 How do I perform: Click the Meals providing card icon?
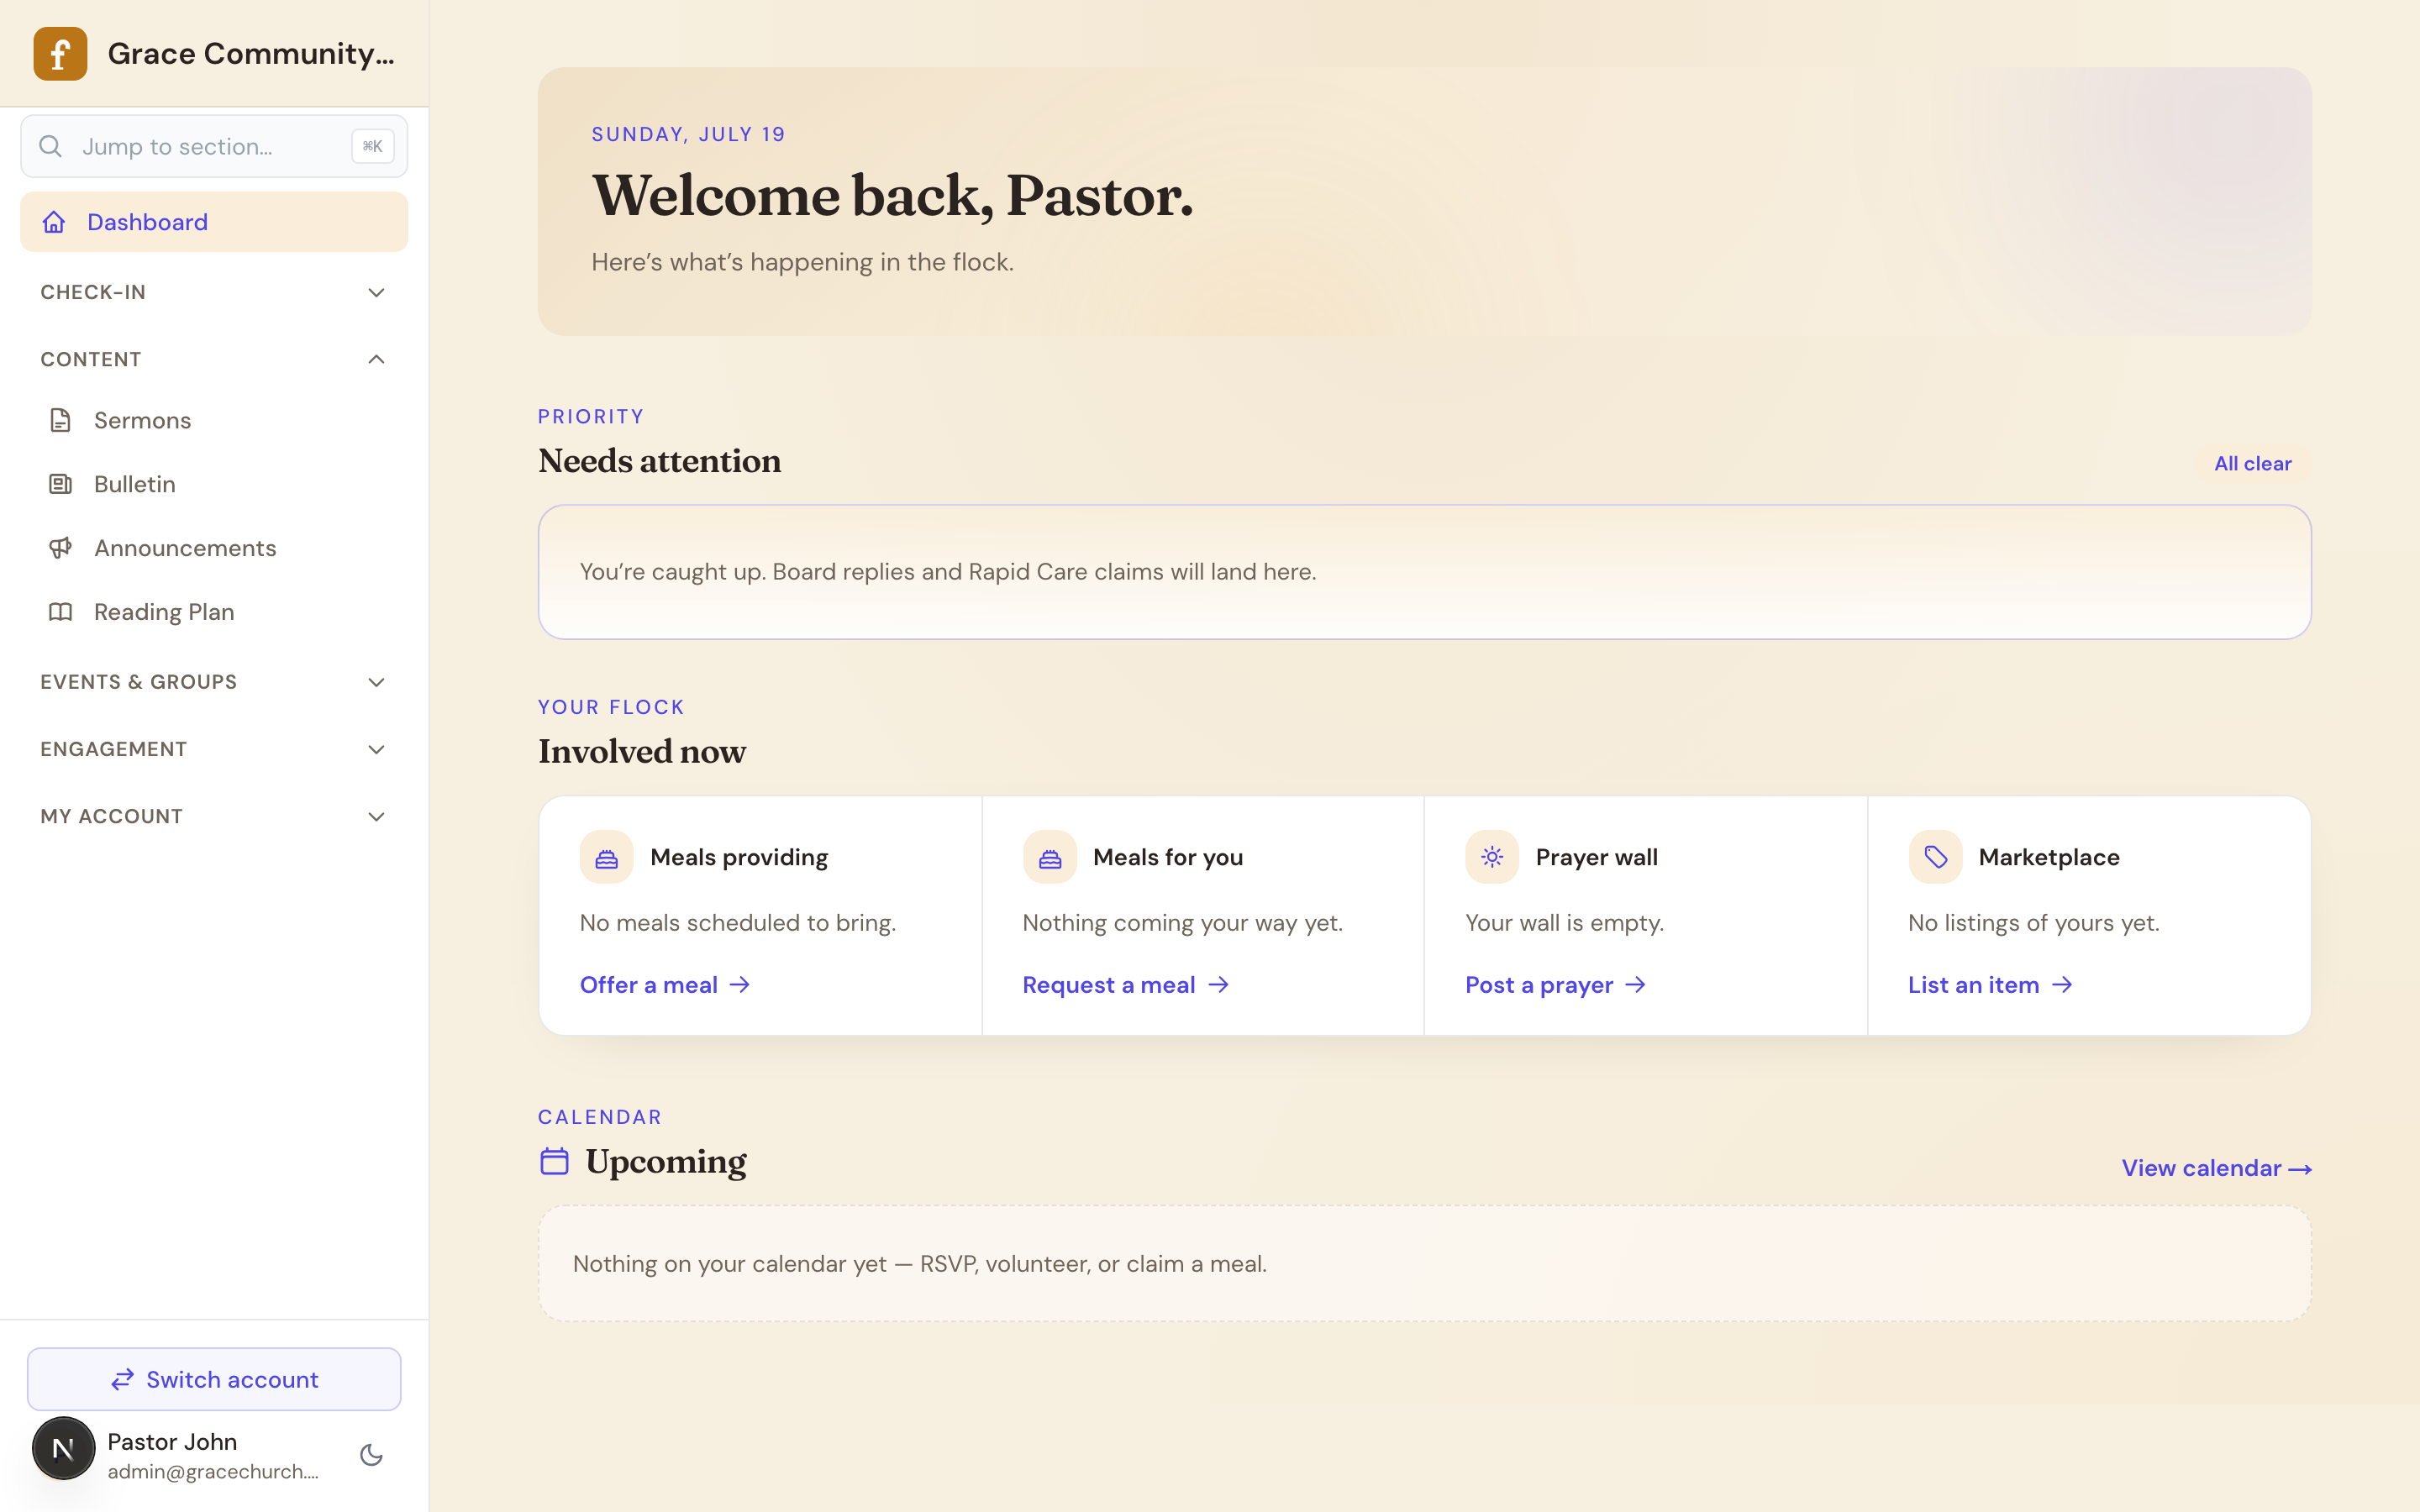(x=606, y=857)
